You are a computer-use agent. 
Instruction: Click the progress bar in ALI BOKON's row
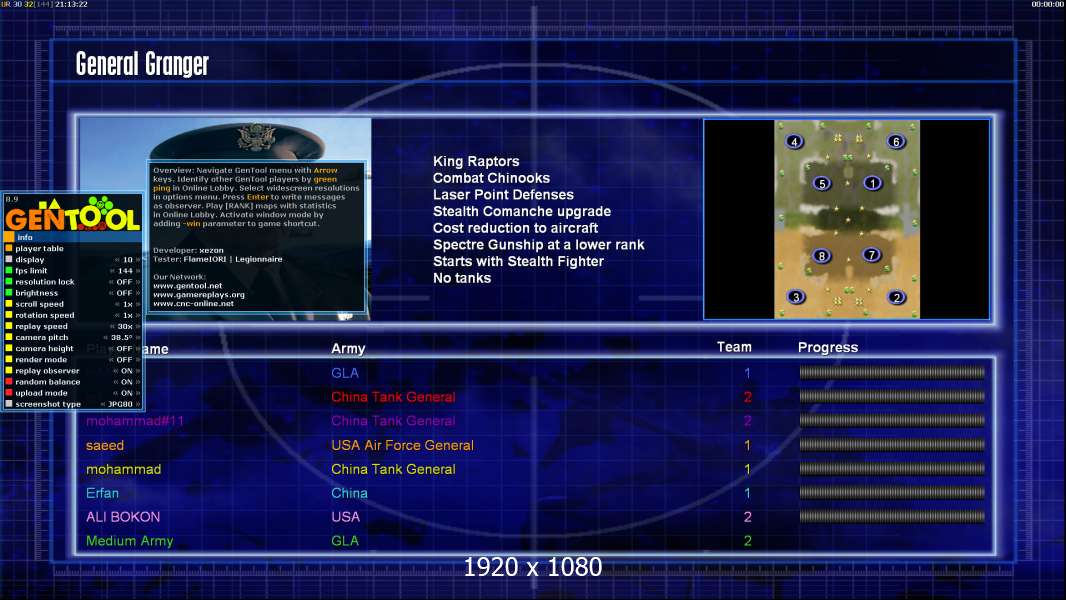click(x=892, y=516)
